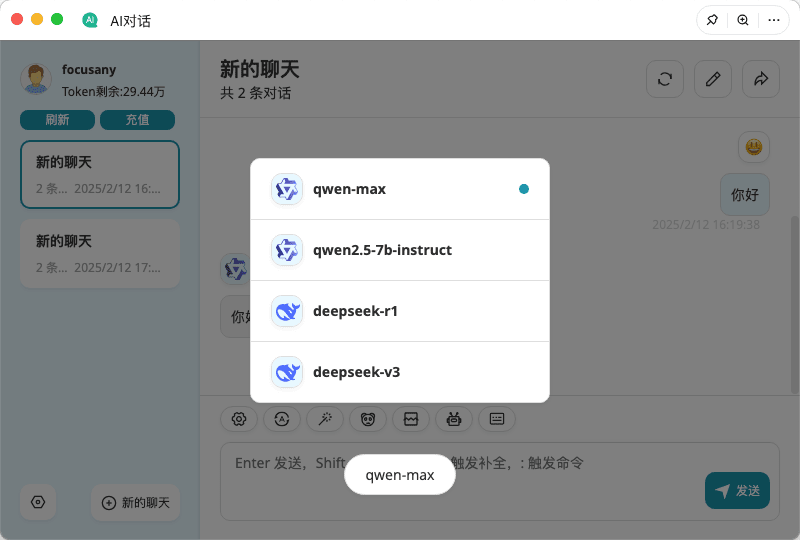Pick the deepseek-r1 model
This screenshot has width=800, height=540.
[399, 311]
